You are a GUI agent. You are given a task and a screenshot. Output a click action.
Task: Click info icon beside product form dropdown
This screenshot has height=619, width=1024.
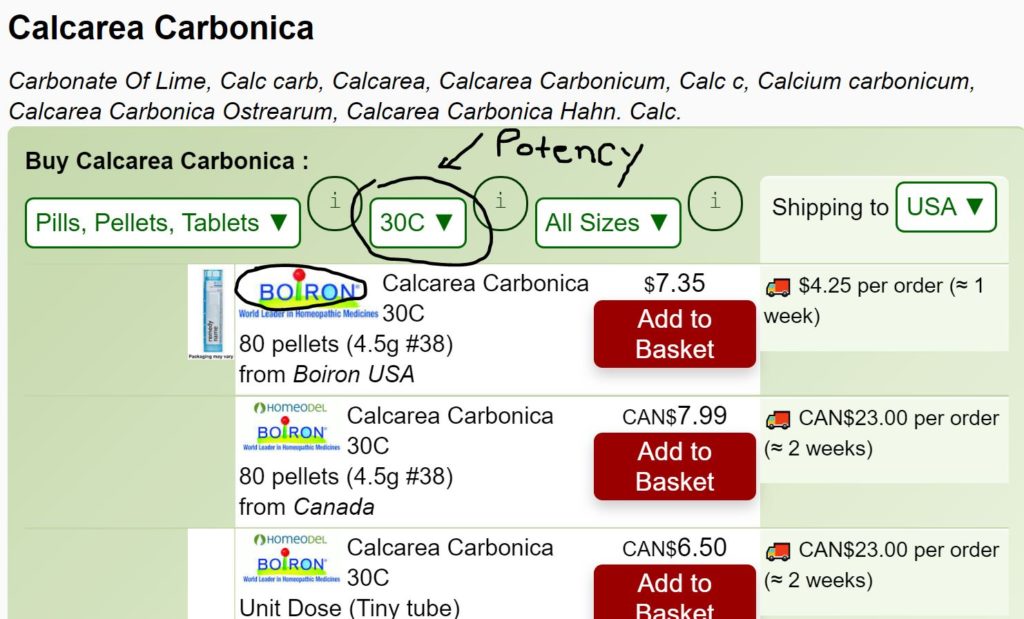pyautogui.click(x=335, y=201)
